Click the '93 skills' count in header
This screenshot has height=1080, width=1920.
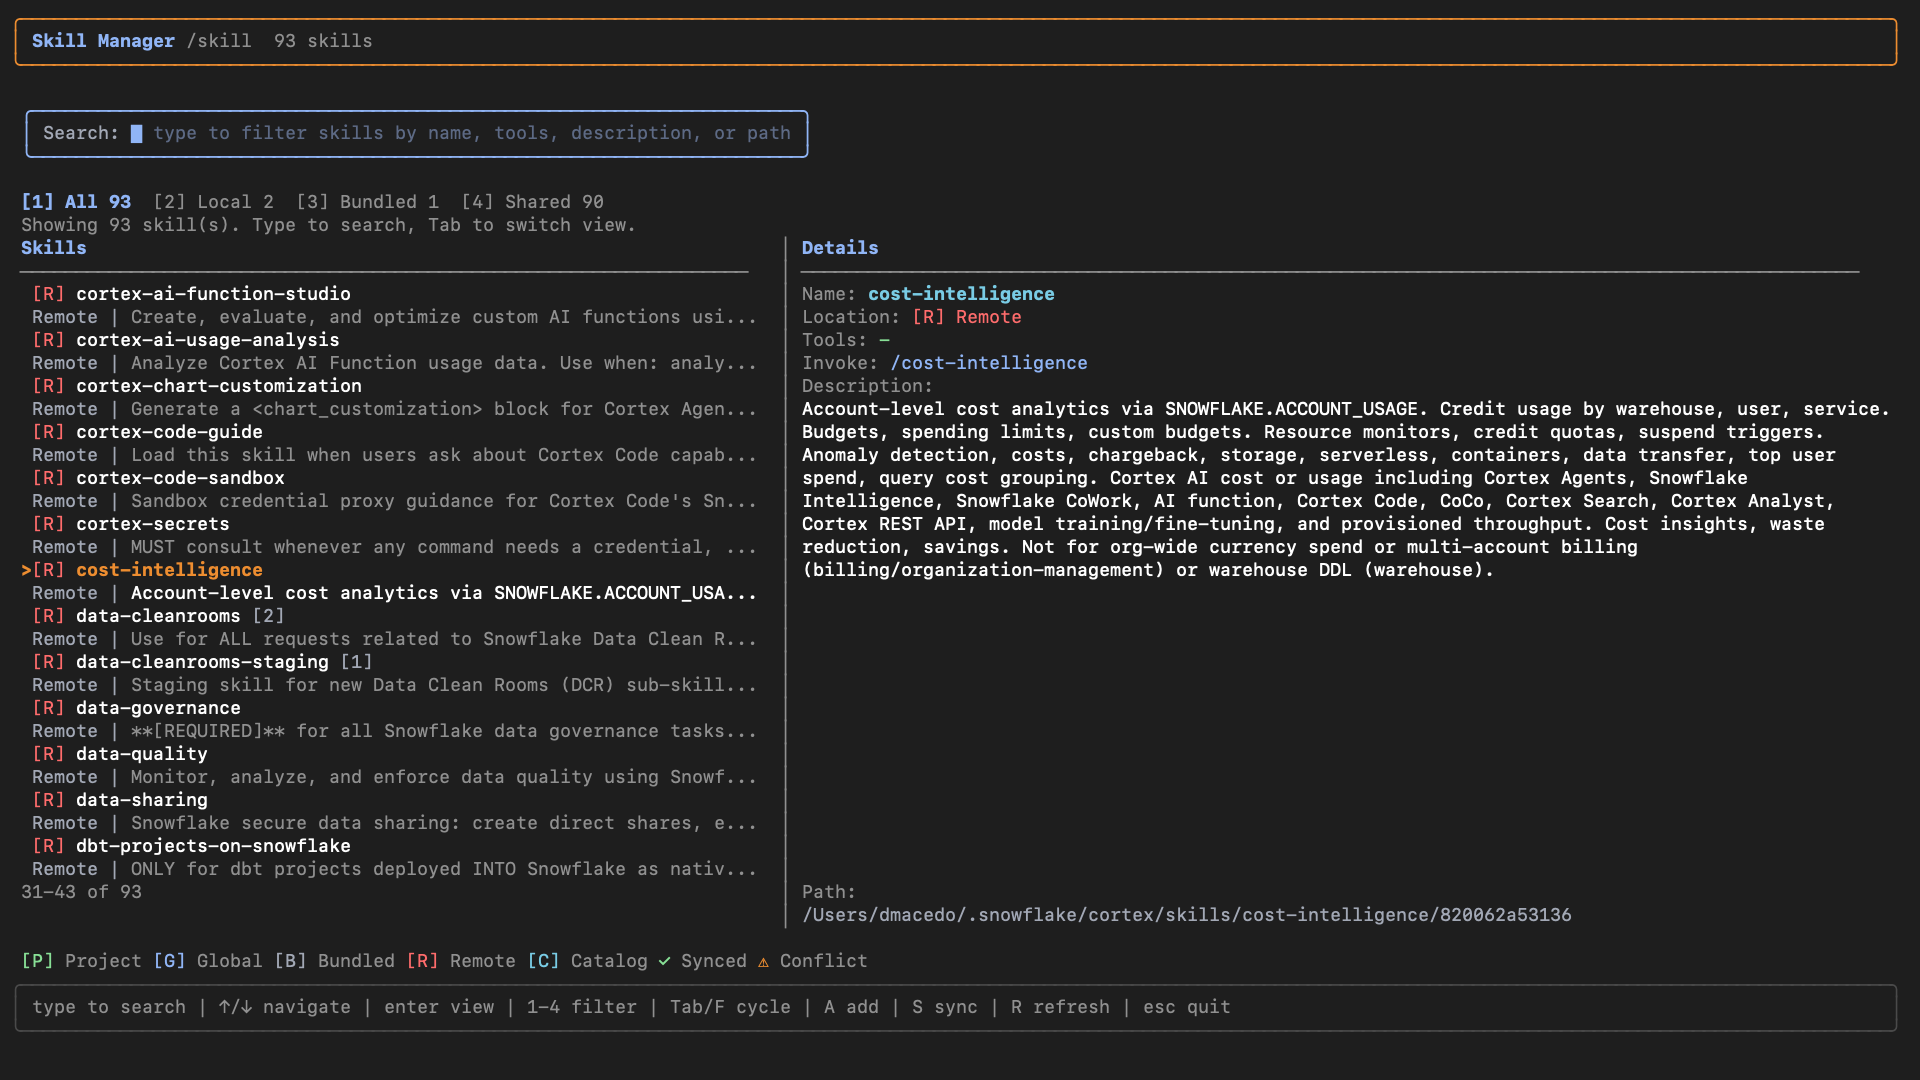point(323,41)
